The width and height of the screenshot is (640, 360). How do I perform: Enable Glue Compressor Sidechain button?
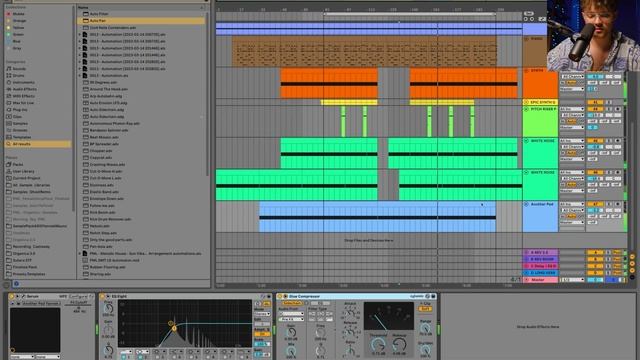[x=292, y=303]
